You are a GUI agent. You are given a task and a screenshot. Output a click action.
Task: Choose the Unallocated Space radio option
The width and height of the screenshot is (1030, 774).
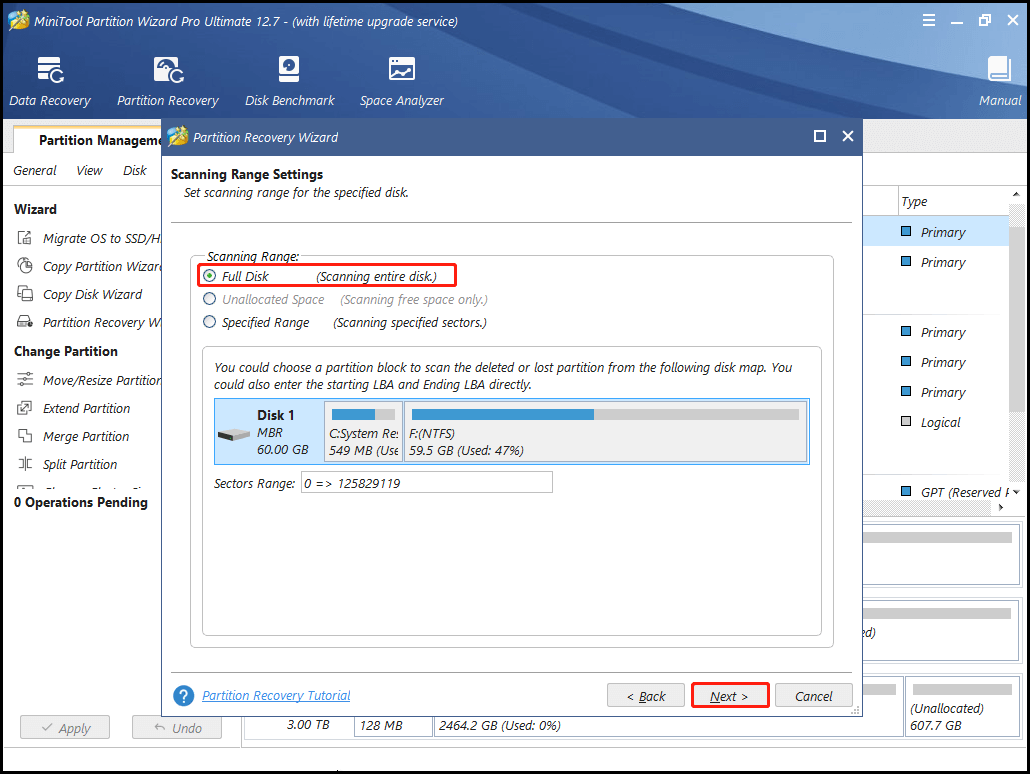(210, 299)
